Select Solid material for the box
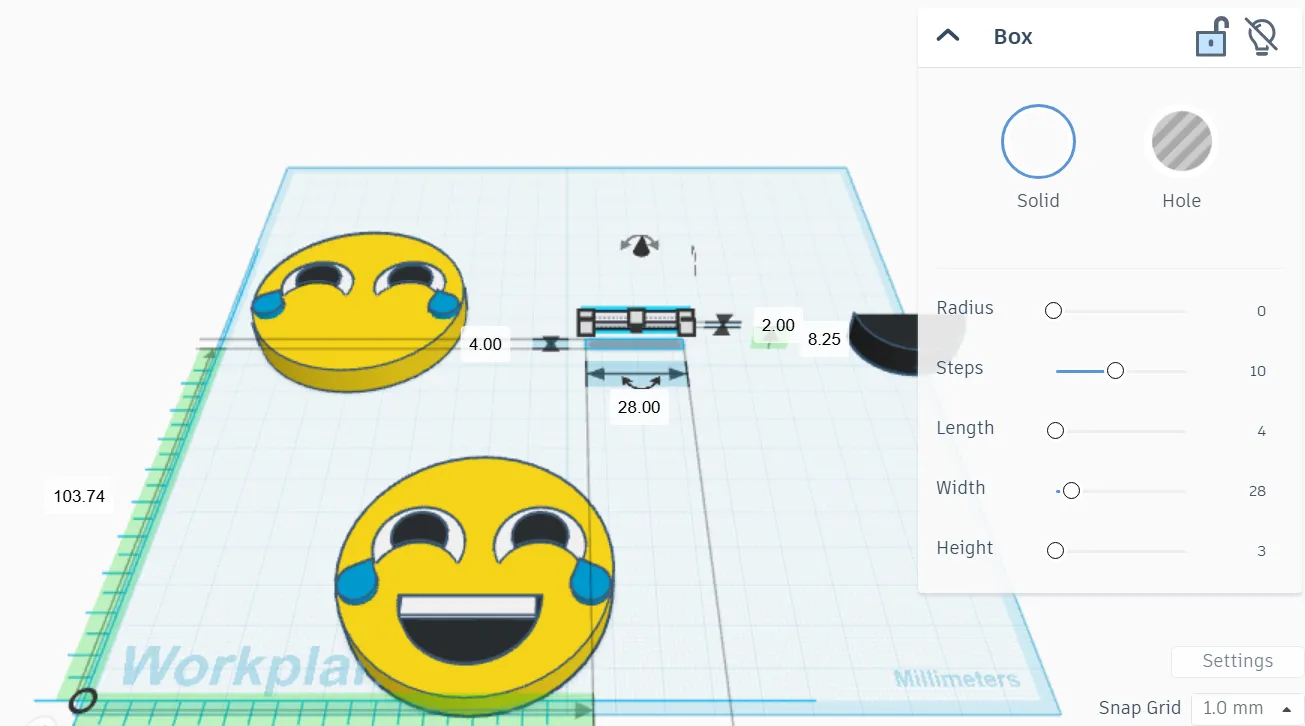Screen dimensions: 1305x726 click(x=1038, y=141)
